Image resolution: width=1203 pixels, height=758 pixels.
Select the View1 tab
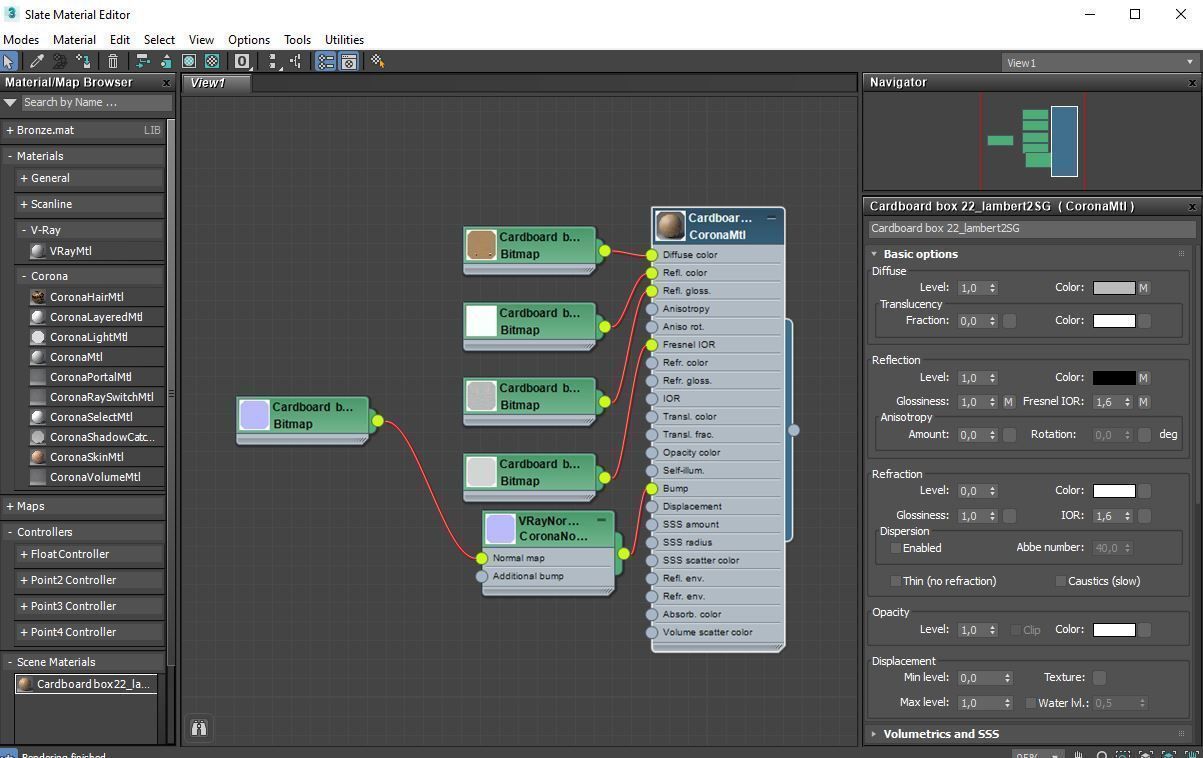[215, 83]
